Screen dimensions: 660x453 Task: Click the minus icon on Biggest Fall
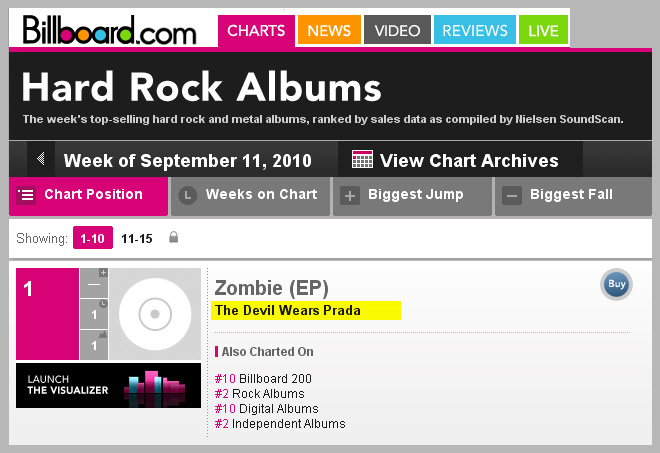click(x=512, y=196)
